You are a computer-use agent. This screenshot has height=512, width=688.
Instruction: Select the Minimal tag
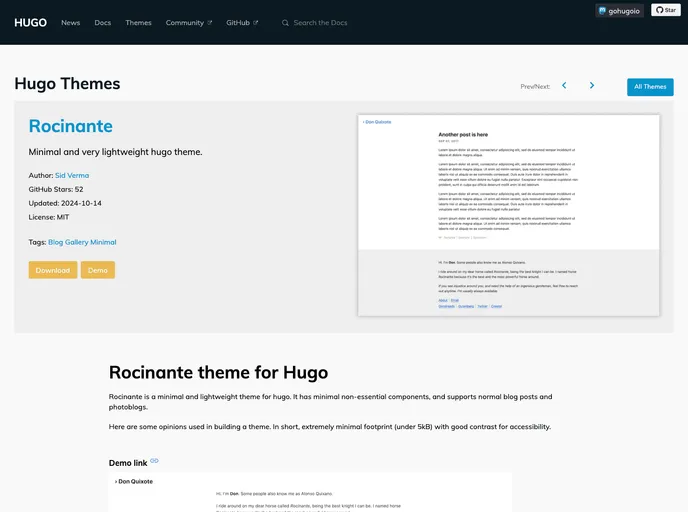pyautogui.click(x=103, y=242)
